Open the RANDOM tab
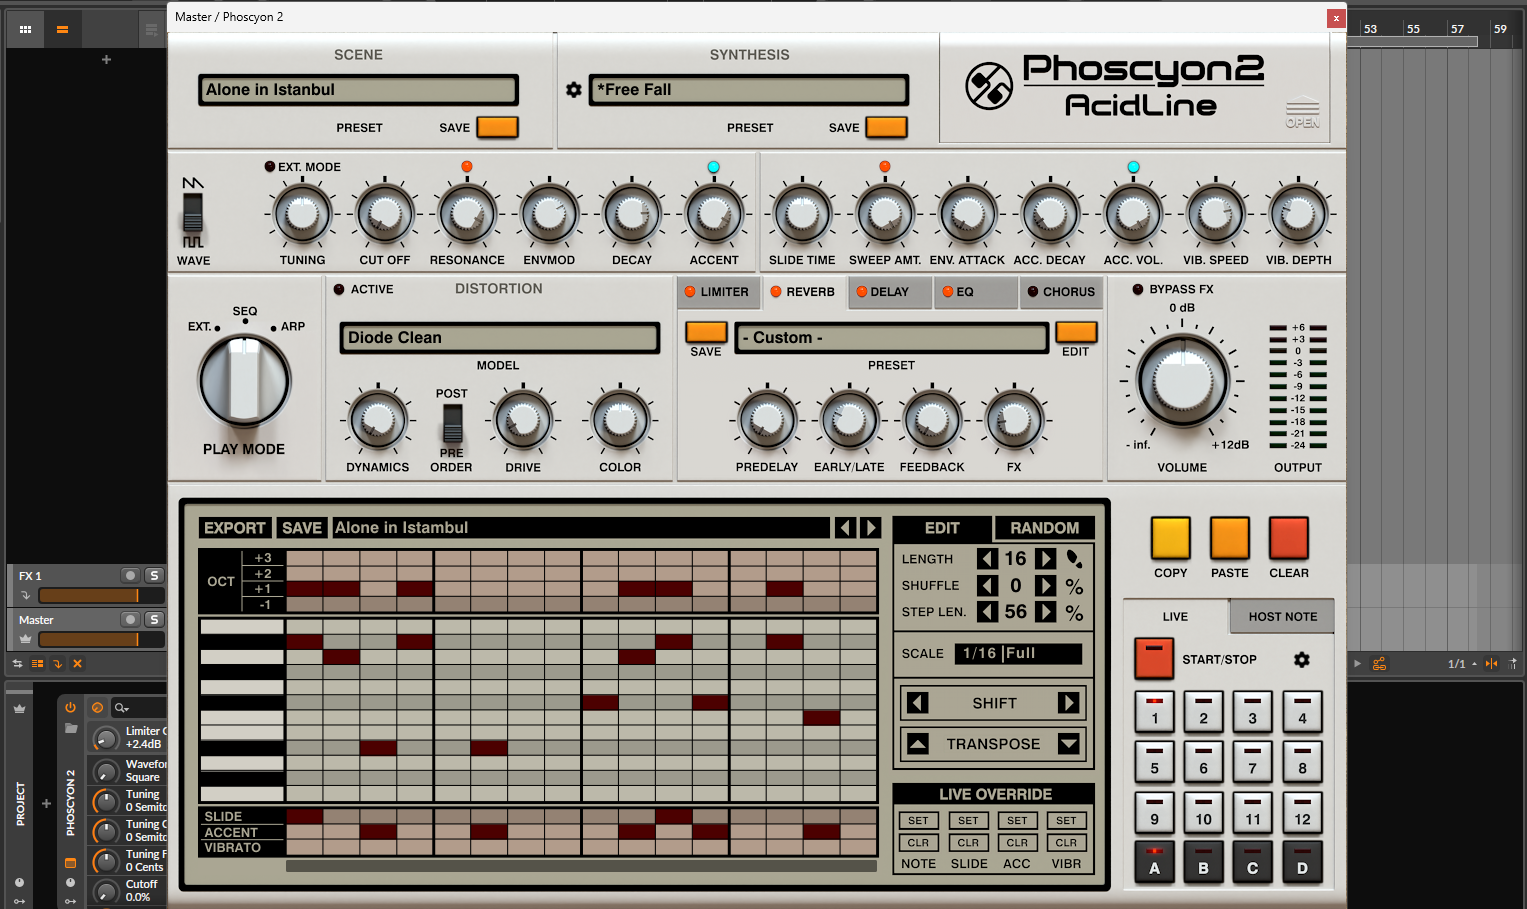Screen dimensions: 1527x909 pyautogui.click(x=1044, y=528)
